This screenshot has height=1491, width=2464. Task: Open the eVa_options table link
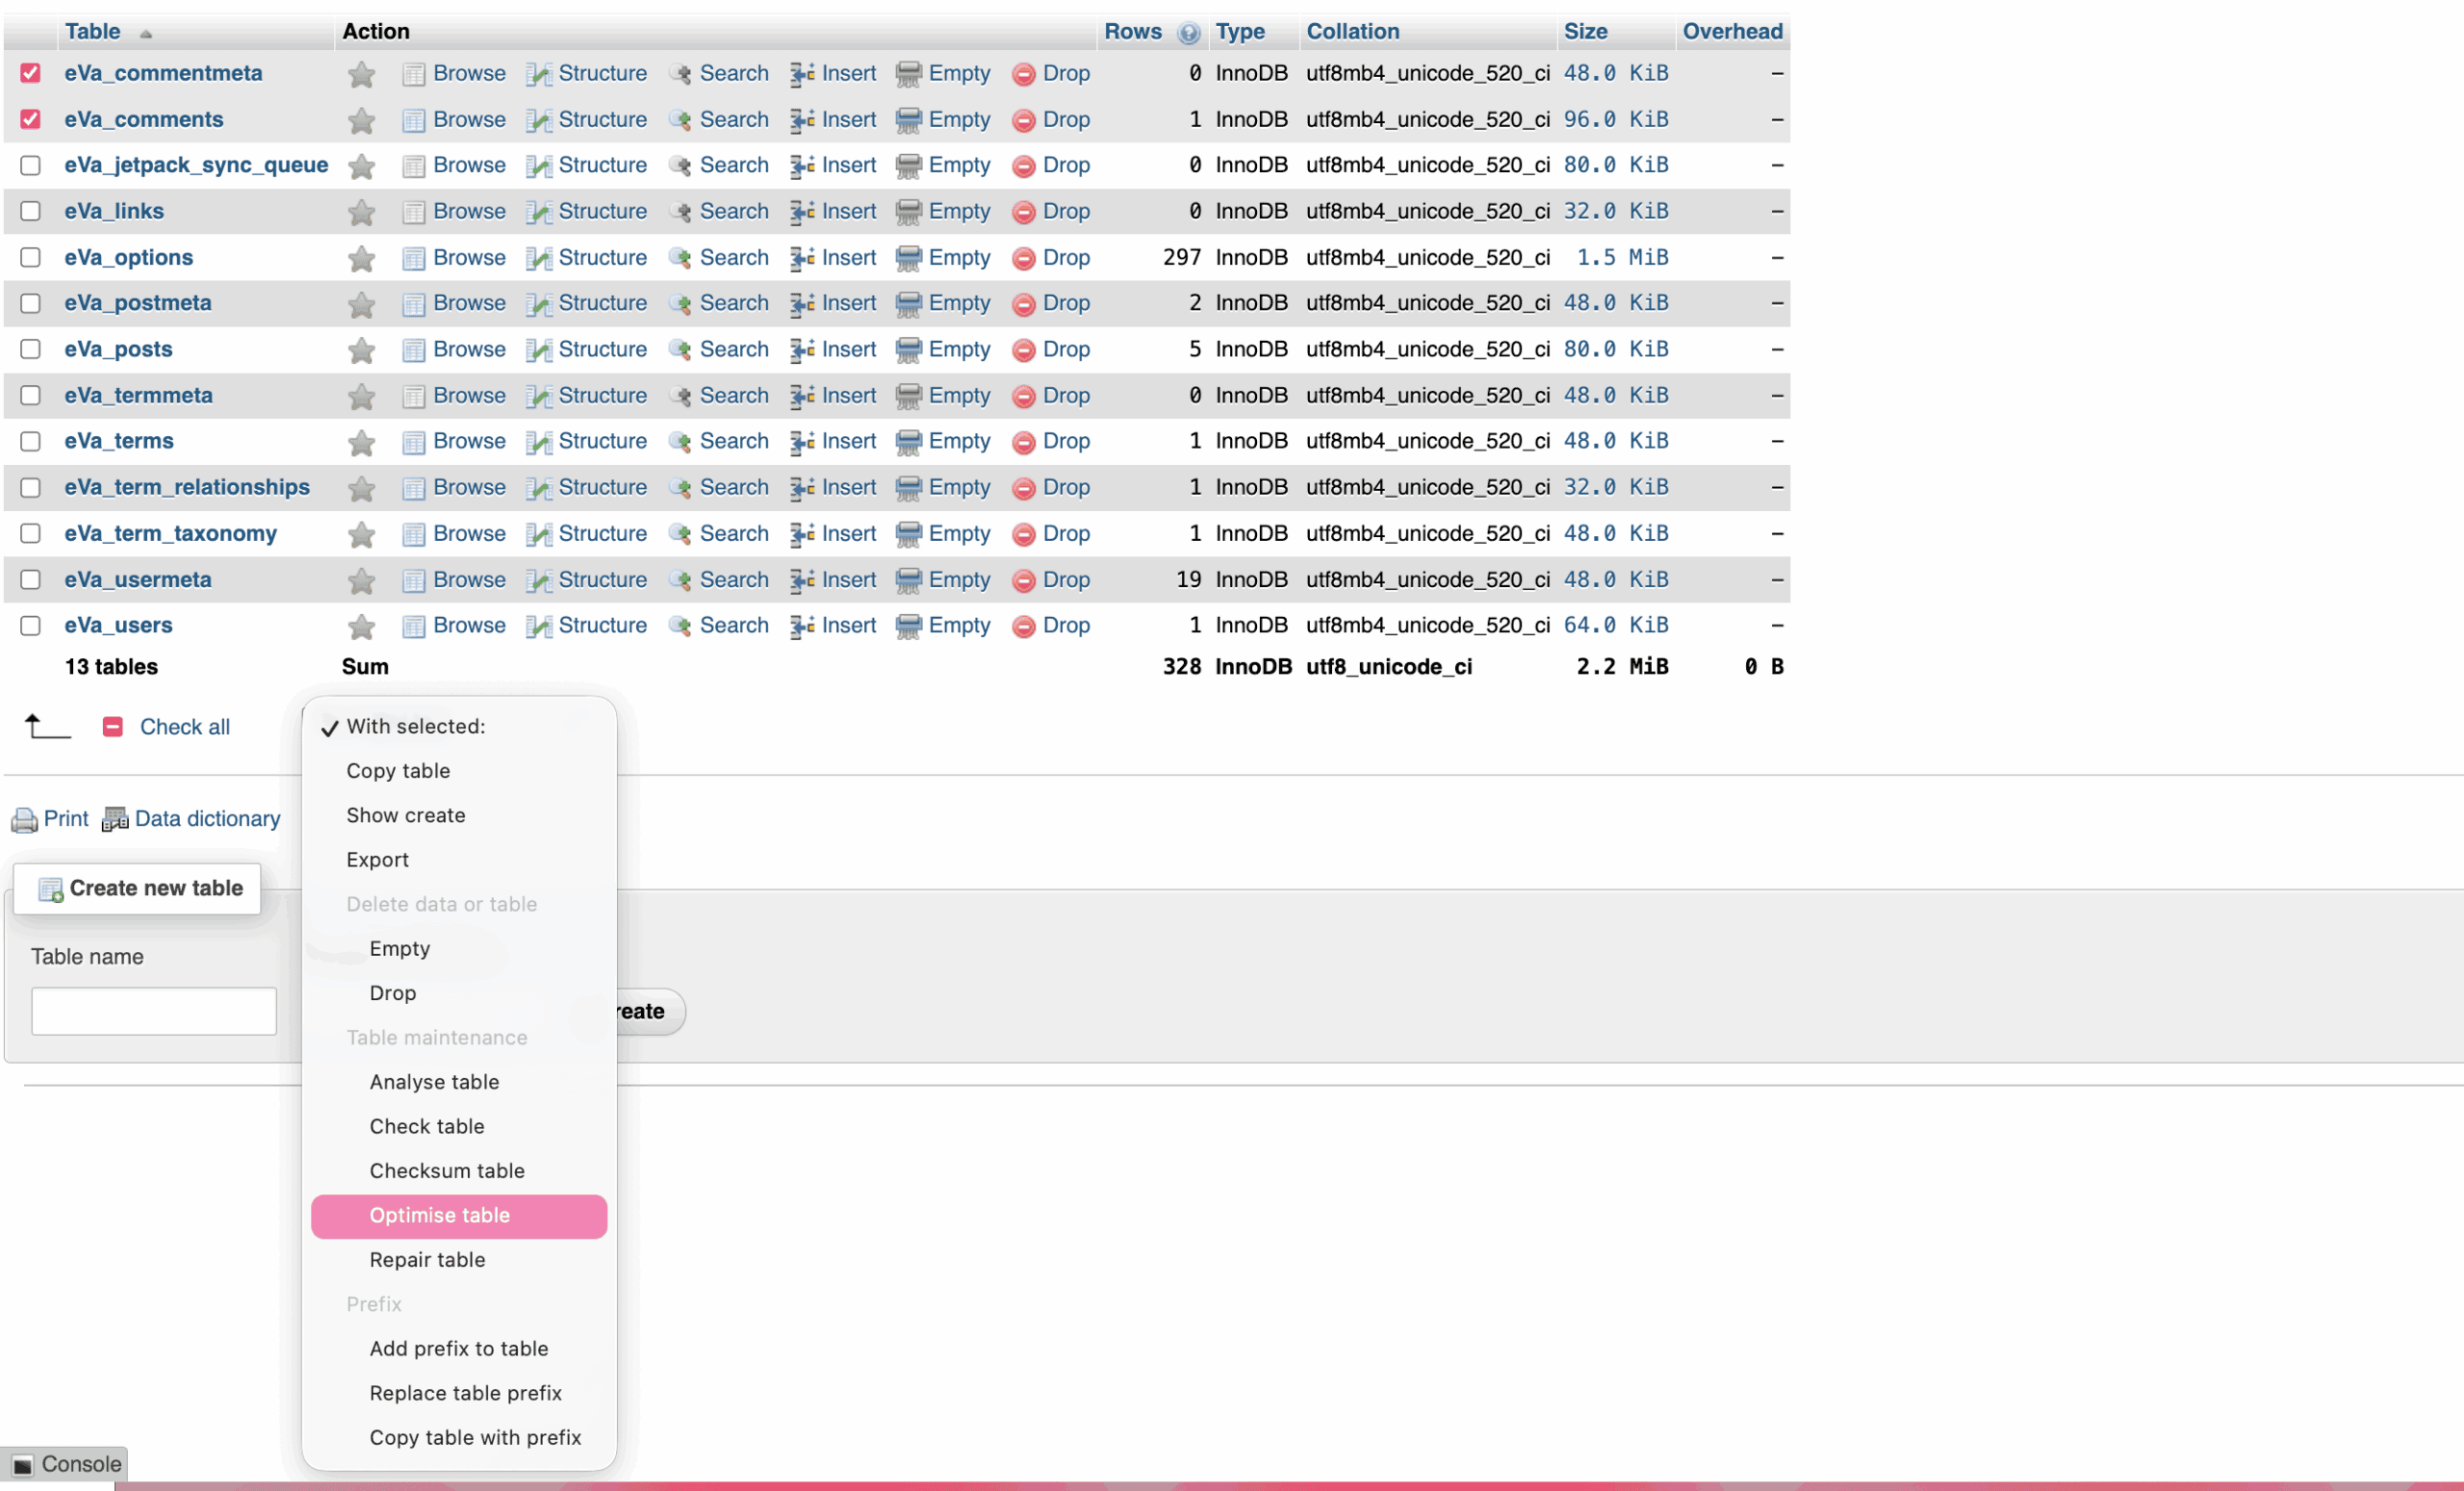pyautogui.click(x=129, y=258)
